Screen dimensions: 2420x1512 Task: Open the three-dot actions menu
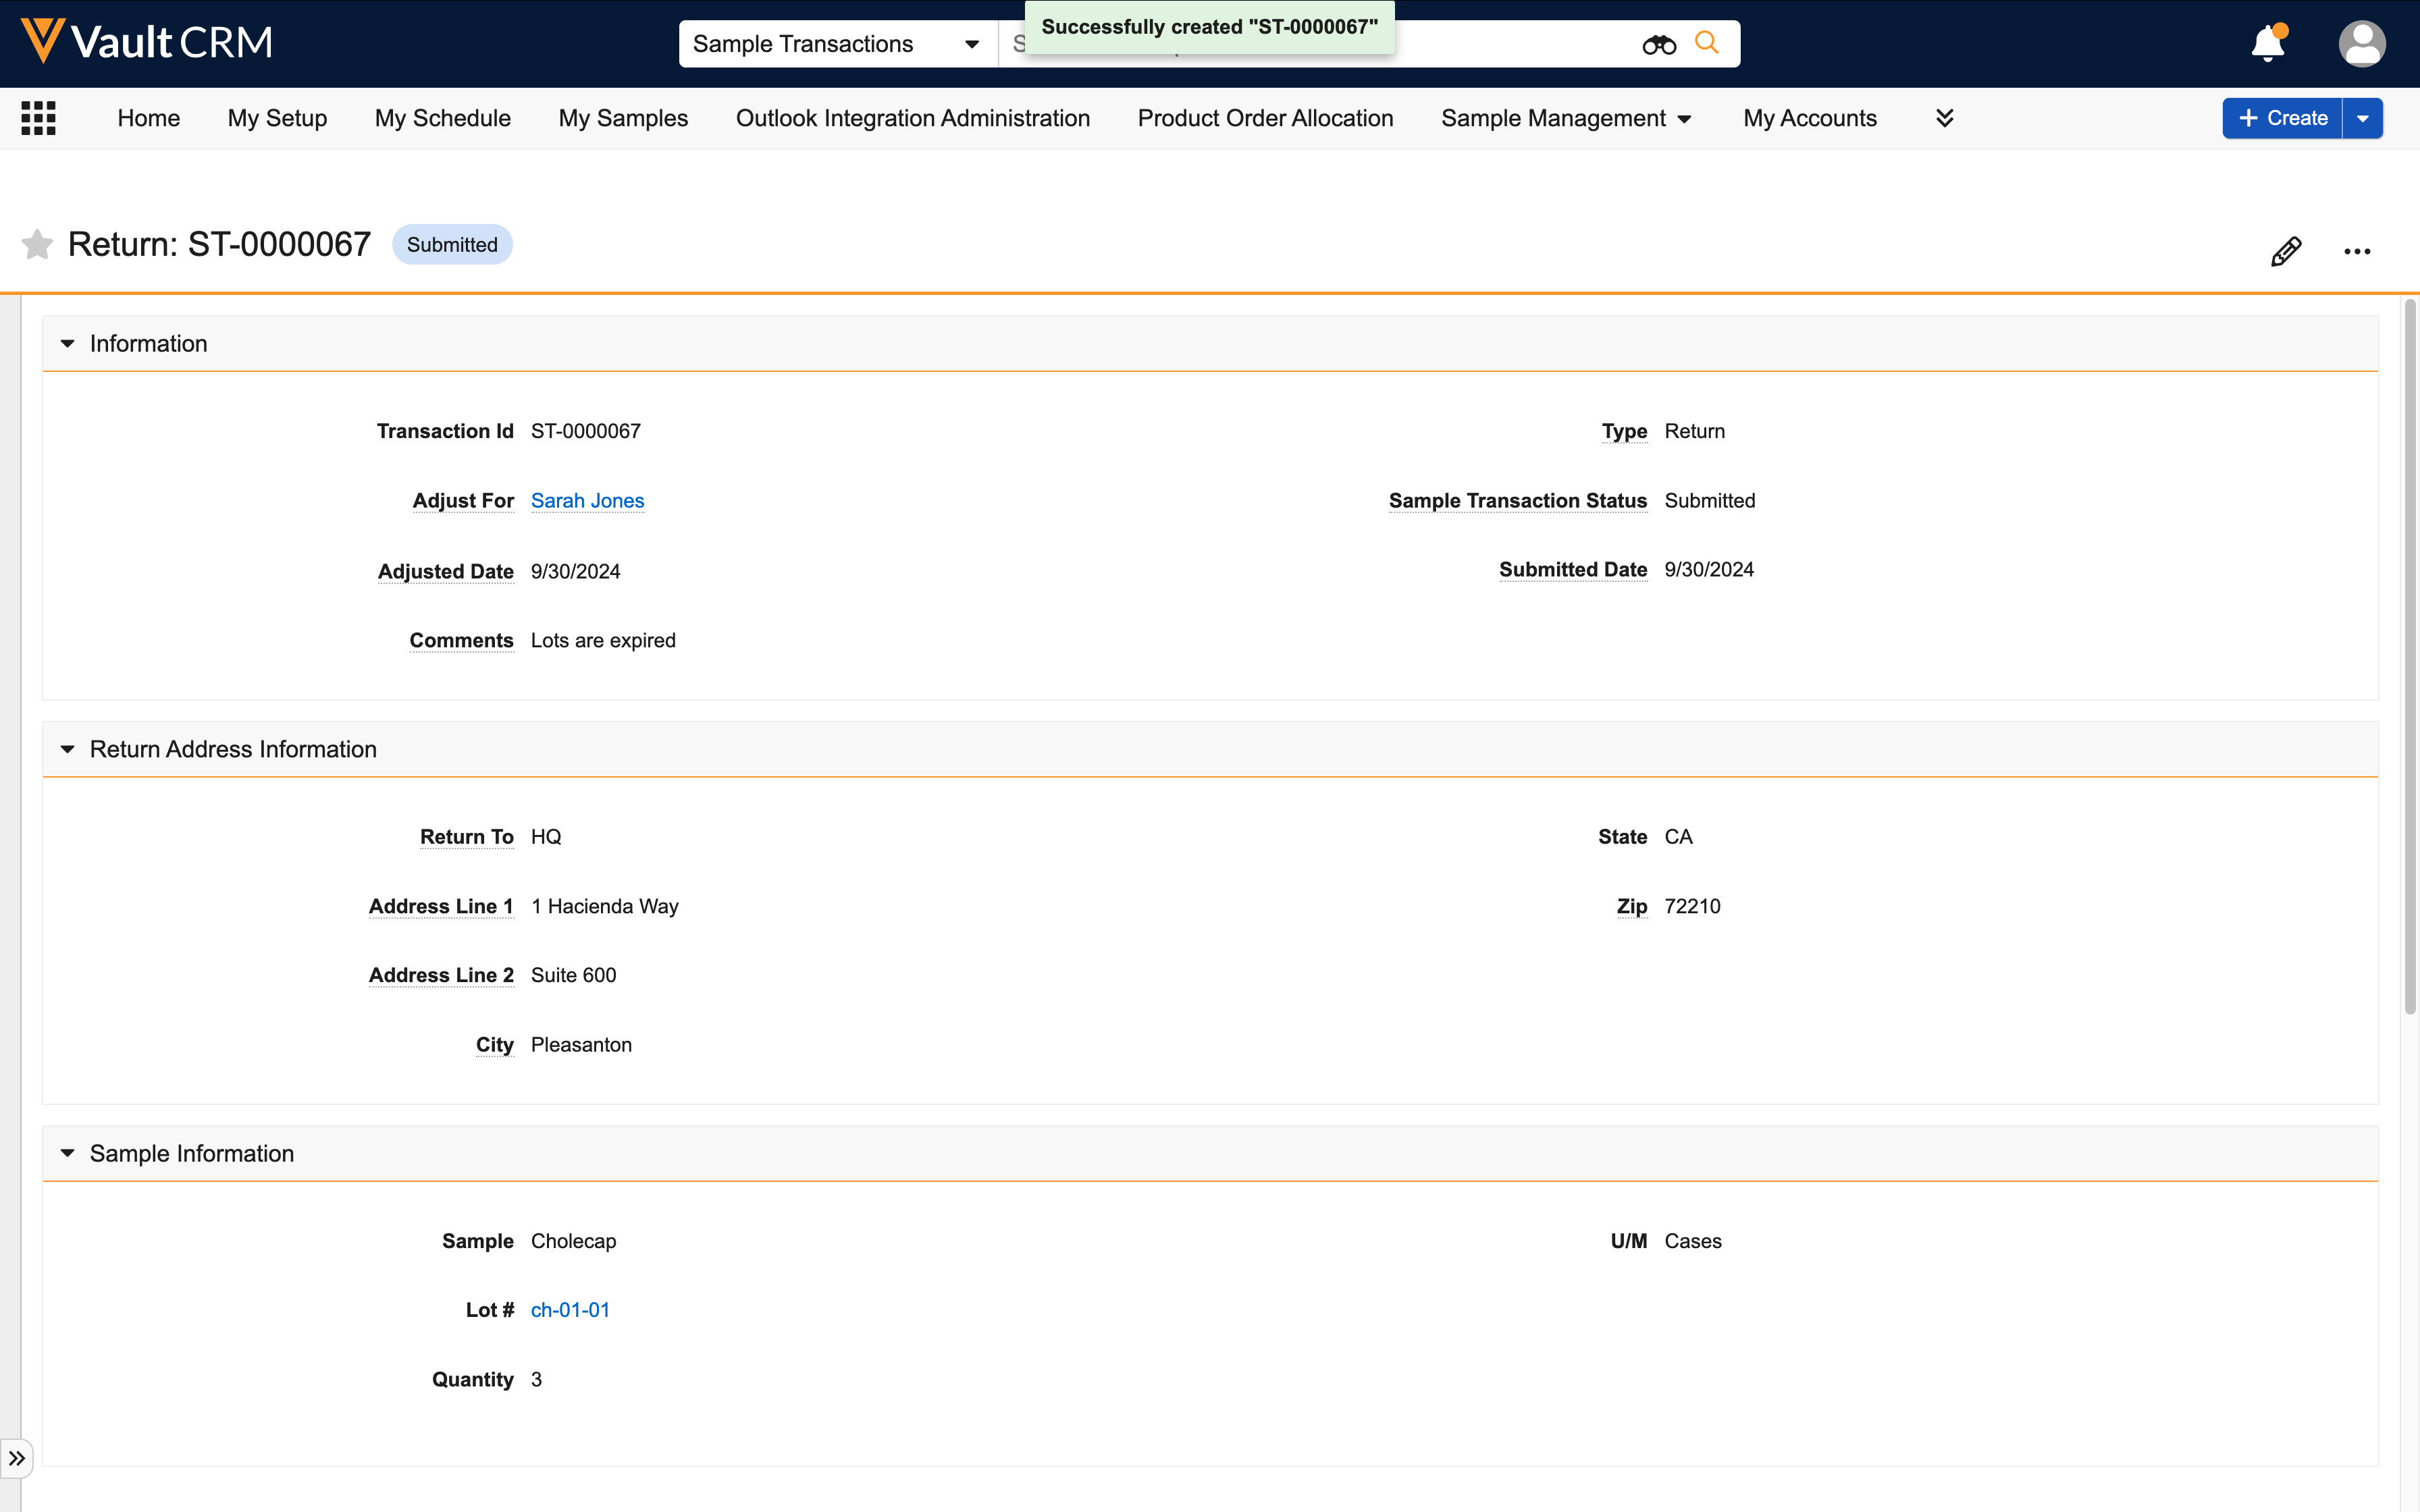pos(2357,251)
